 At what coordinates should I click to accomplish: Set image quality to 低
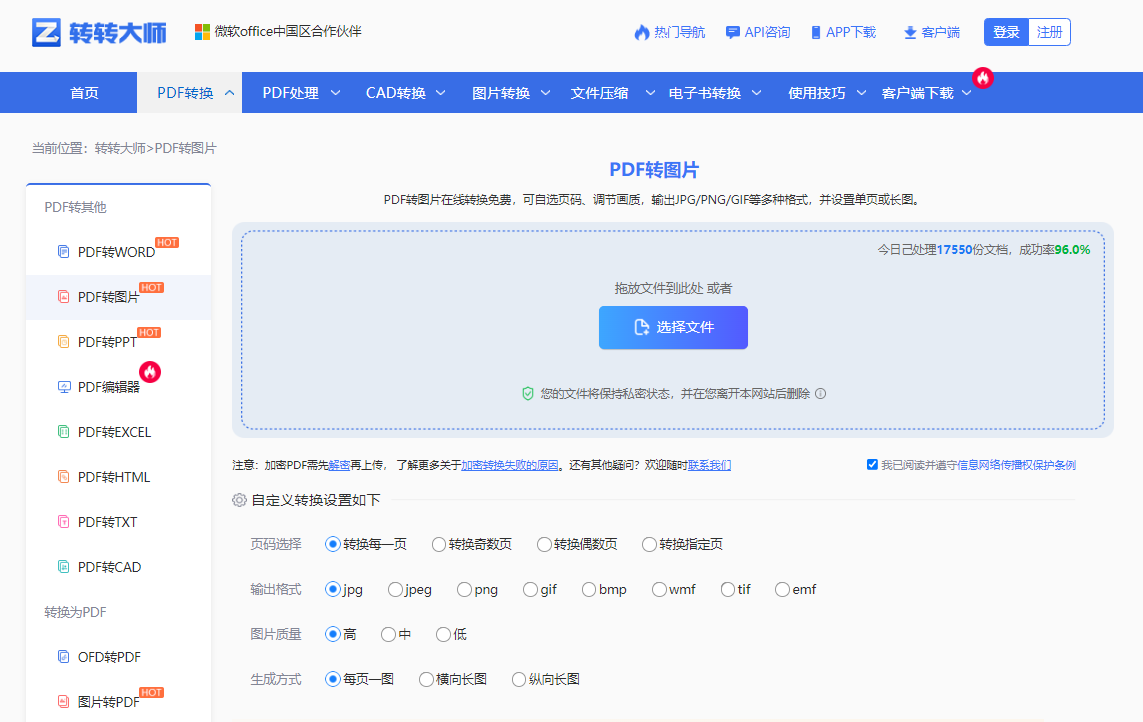(x=443, y=634)
